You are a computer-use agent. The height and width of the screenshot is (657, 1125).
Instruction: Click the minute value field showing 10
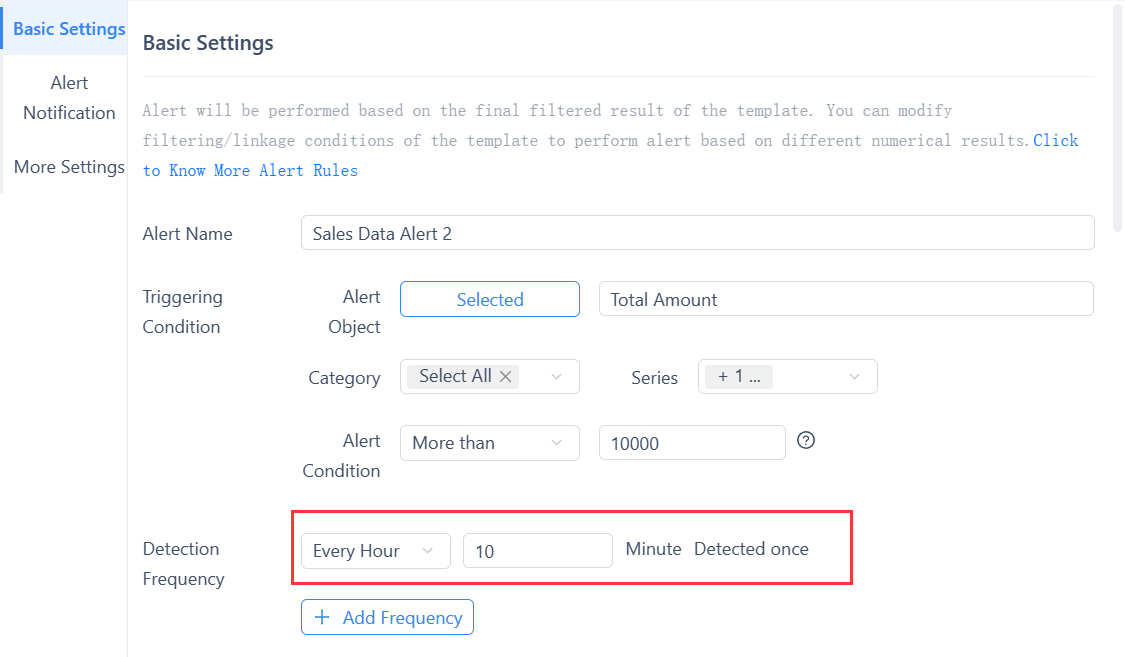click(x=537, y=550)
